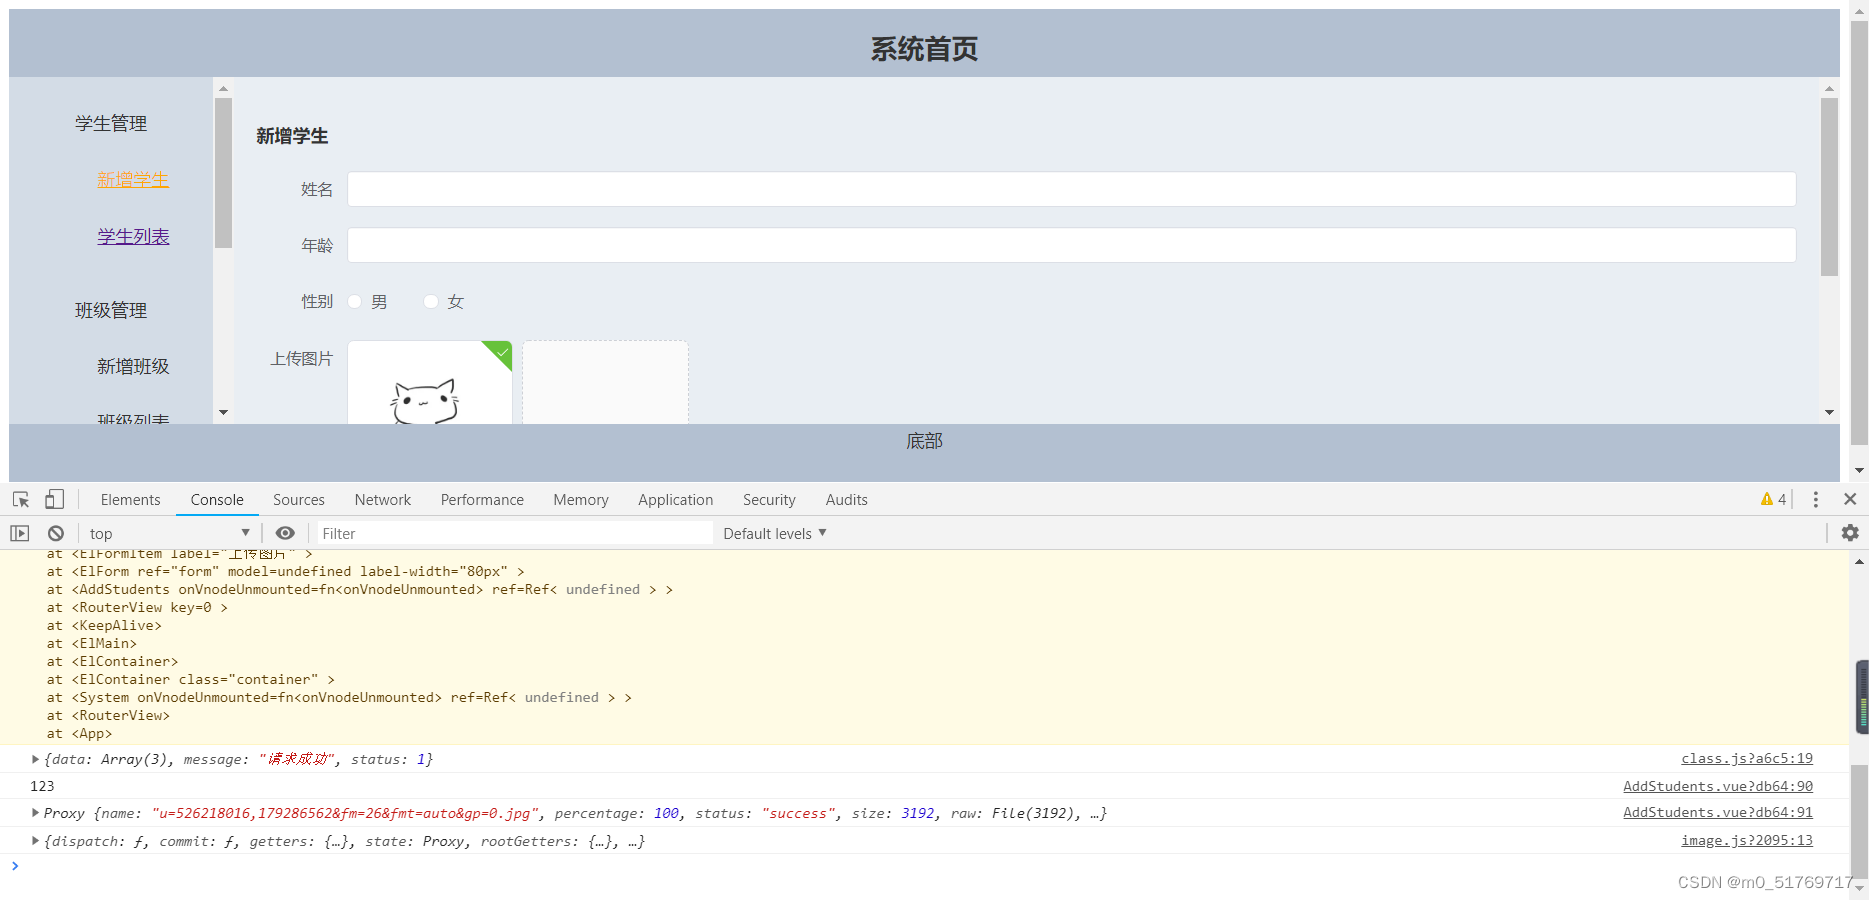Viewport: 1869px width, 900px height.
Task: Click the 姓名 input field
Action: [x=1071, y=189]
